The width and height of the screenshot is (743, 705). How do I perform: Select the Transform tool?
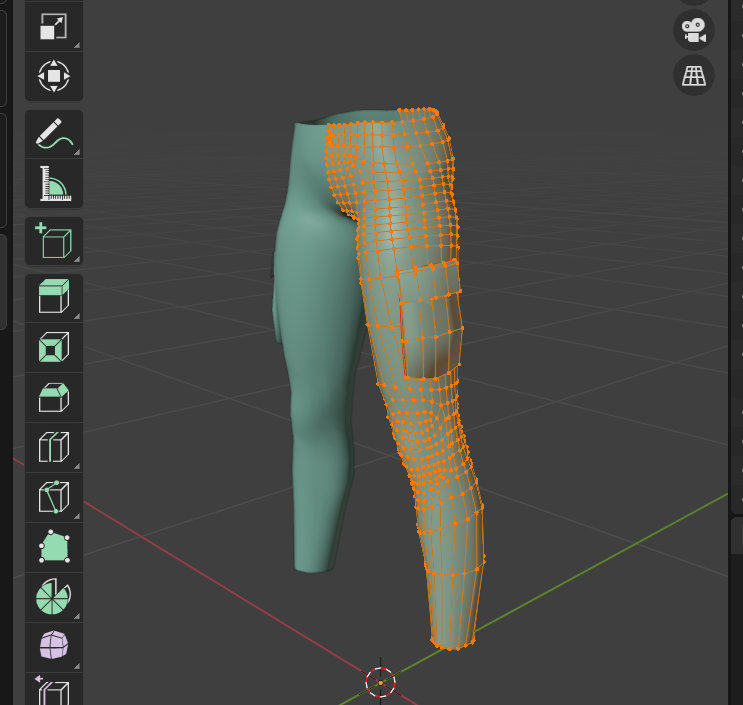click(54, 76)
